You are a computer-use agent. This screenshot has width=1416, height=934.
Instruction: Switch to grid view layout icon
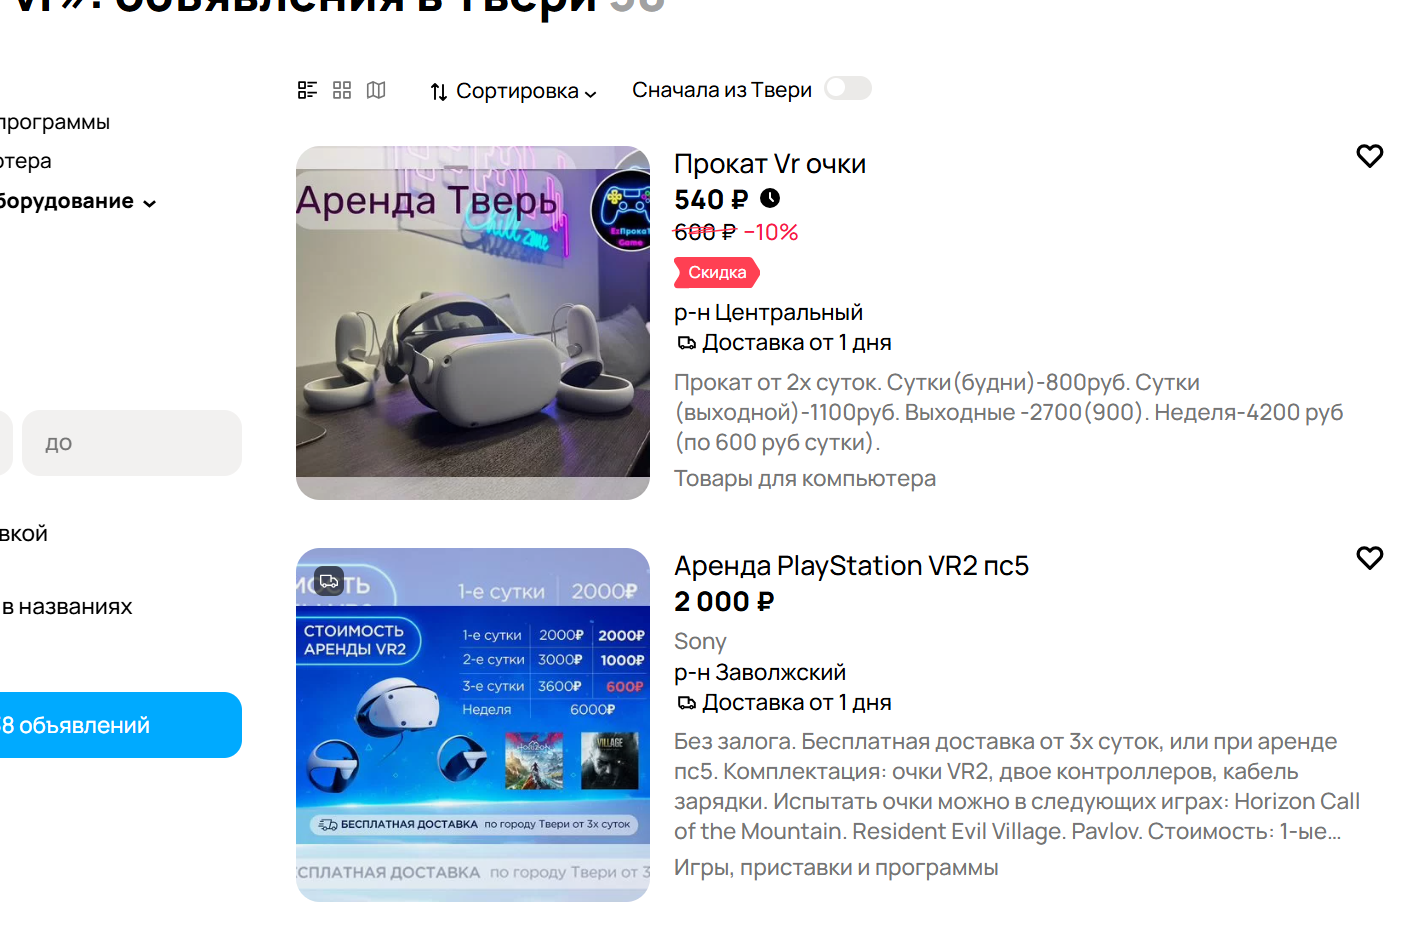342,90
